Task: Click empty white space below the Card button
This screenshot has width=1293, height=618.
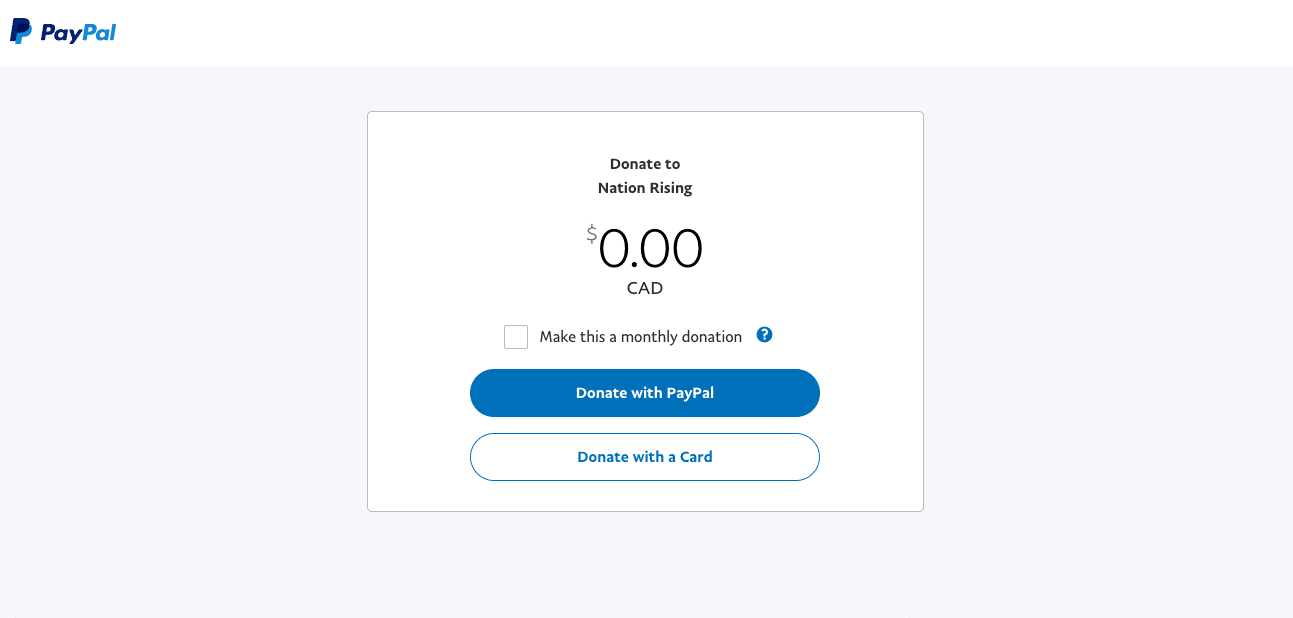Action: click(645, 496)
